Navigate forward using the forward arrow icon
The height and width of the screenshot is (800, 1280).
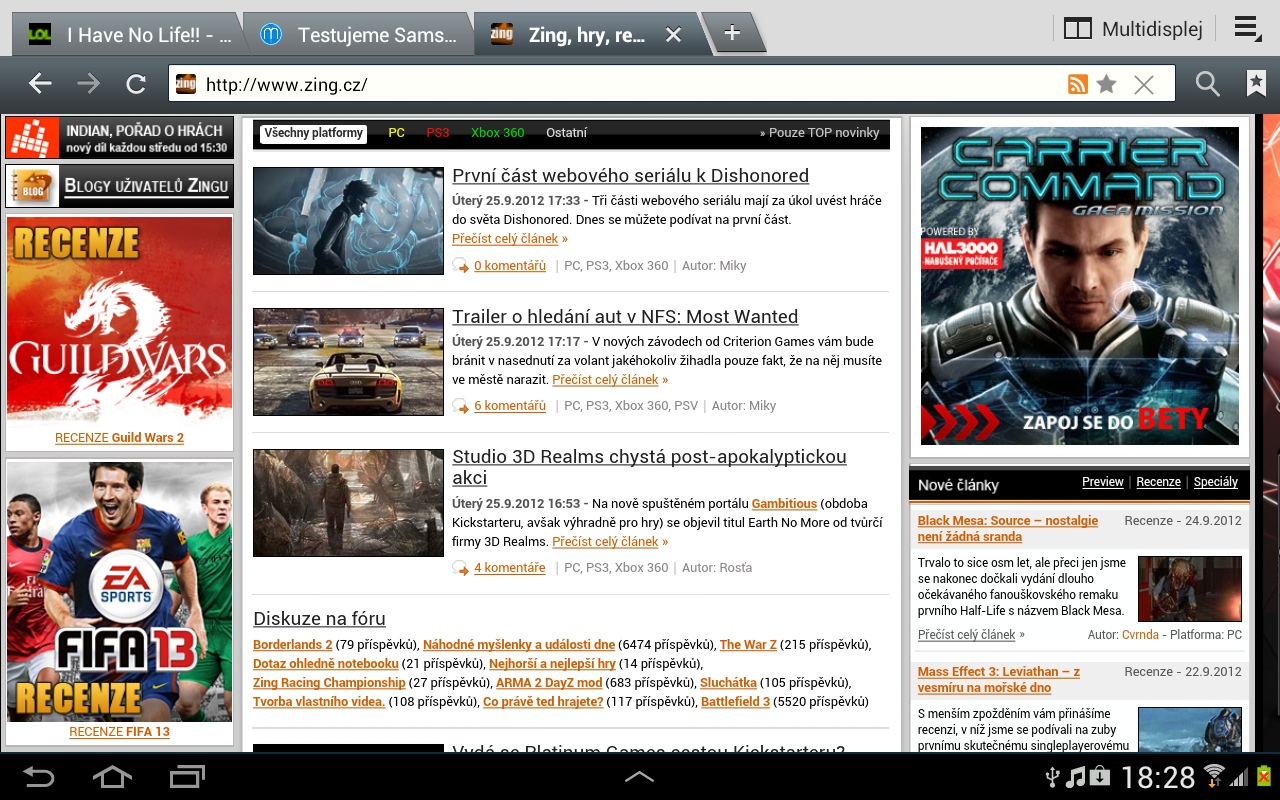(88, 83)
